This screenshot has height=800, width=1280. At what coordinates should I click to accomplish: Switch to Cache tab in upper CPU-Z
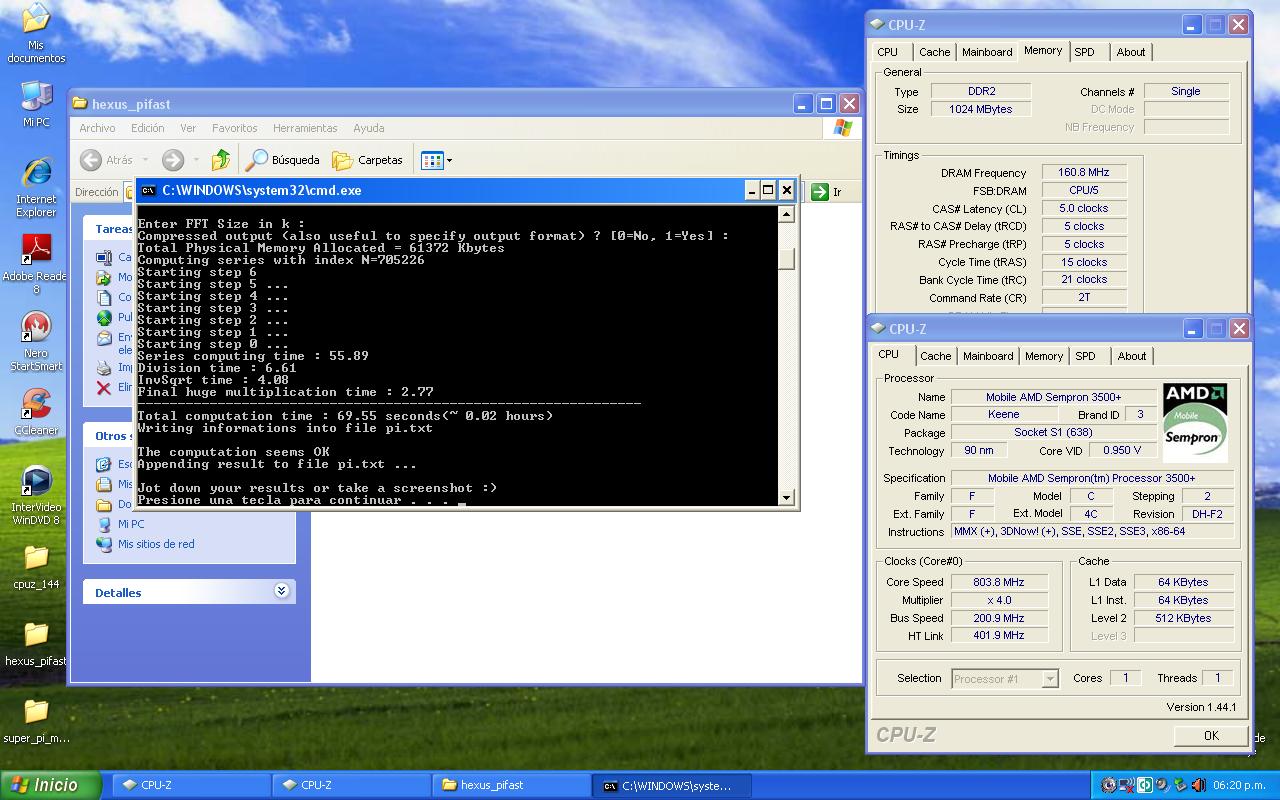tap(934, 52)
